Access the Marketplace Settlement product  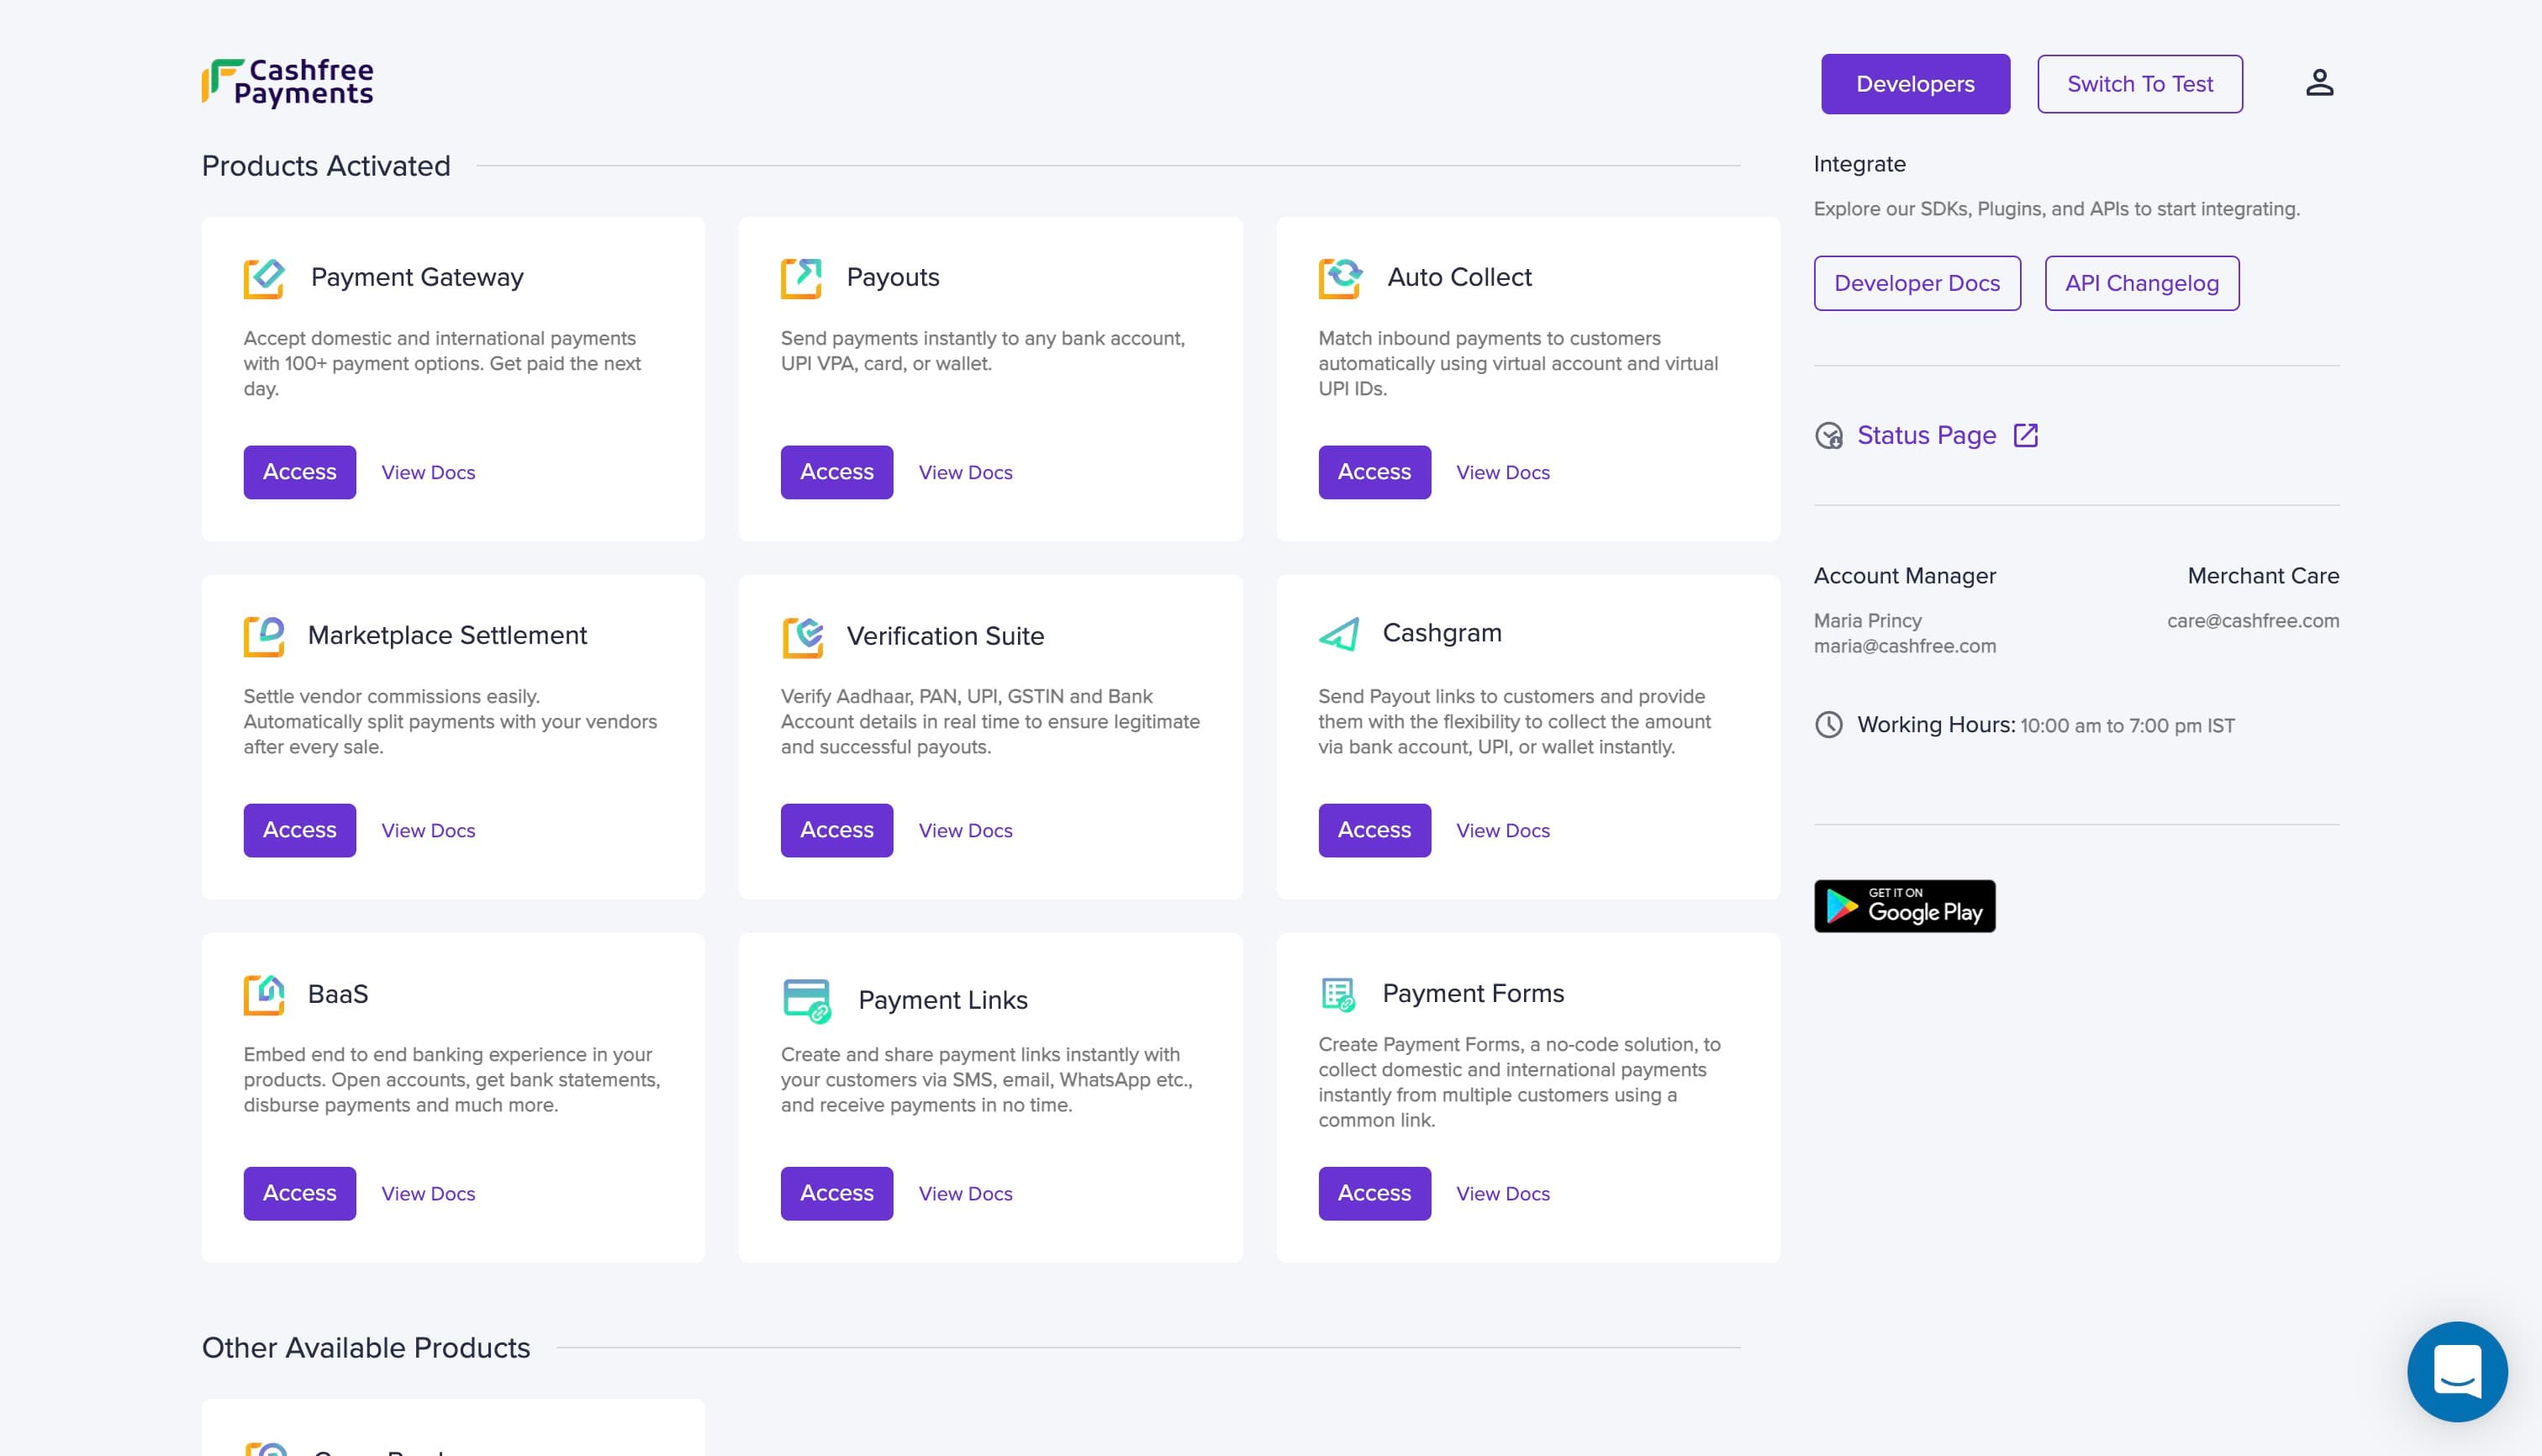point(299,830)
